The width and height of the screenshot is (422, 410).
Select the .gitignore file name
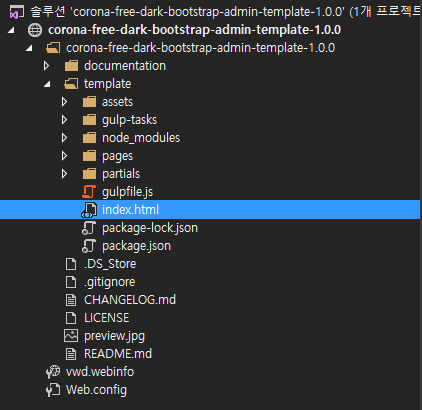[x=110, y=282]
